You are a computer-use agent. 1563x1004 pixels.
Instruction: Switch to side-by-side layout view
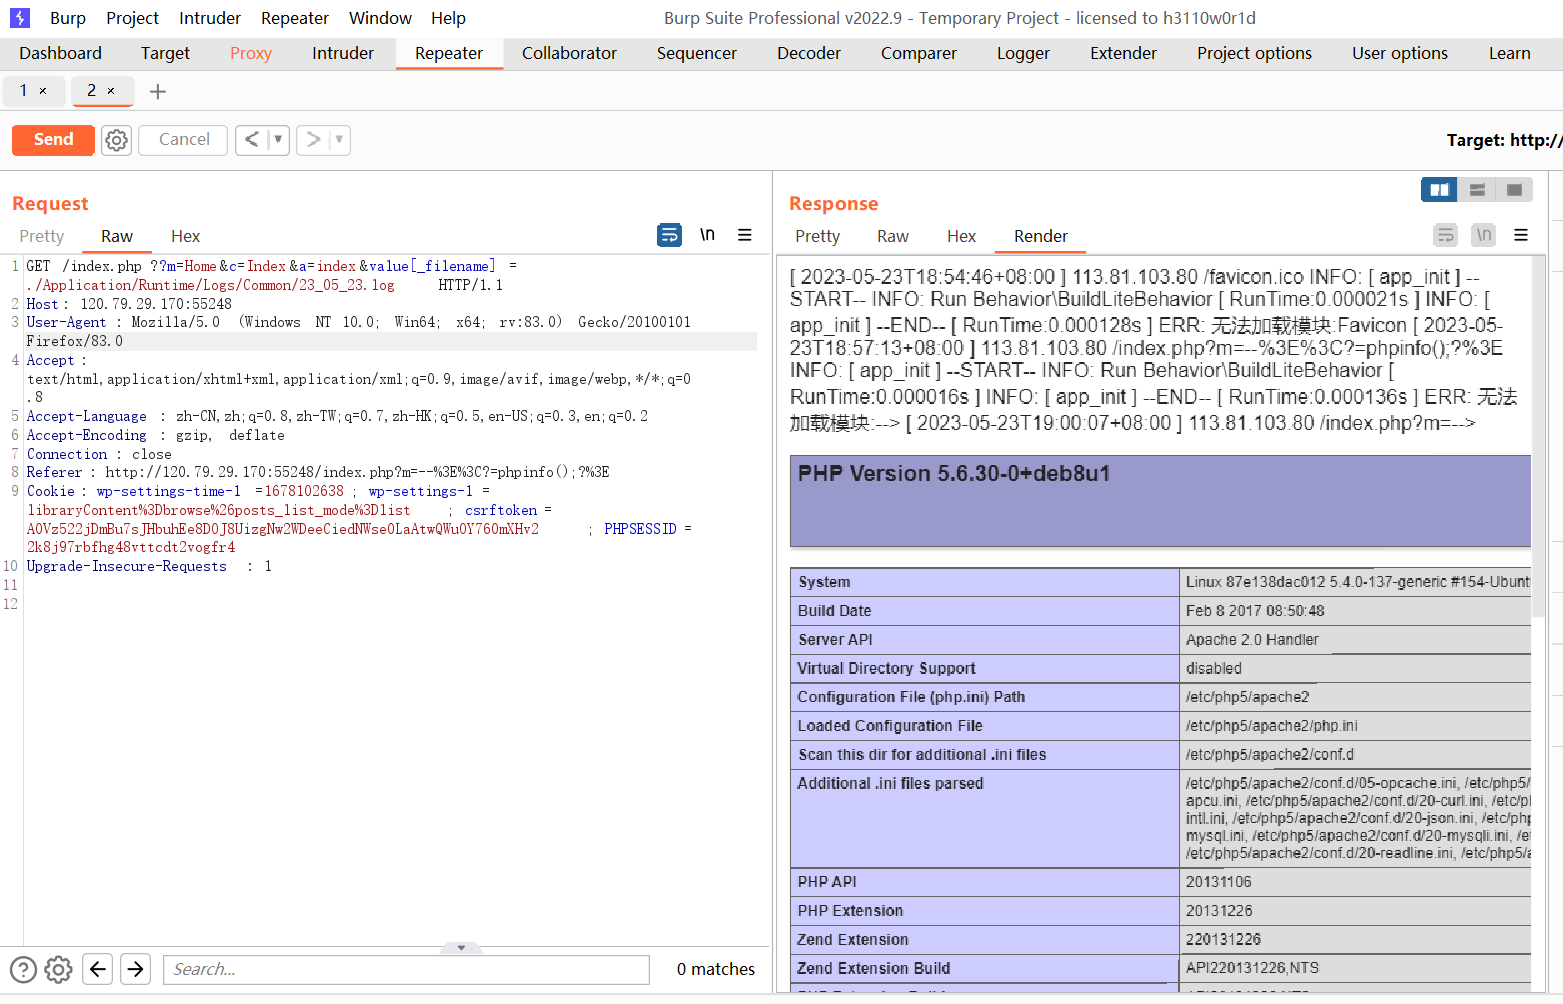1439,189
